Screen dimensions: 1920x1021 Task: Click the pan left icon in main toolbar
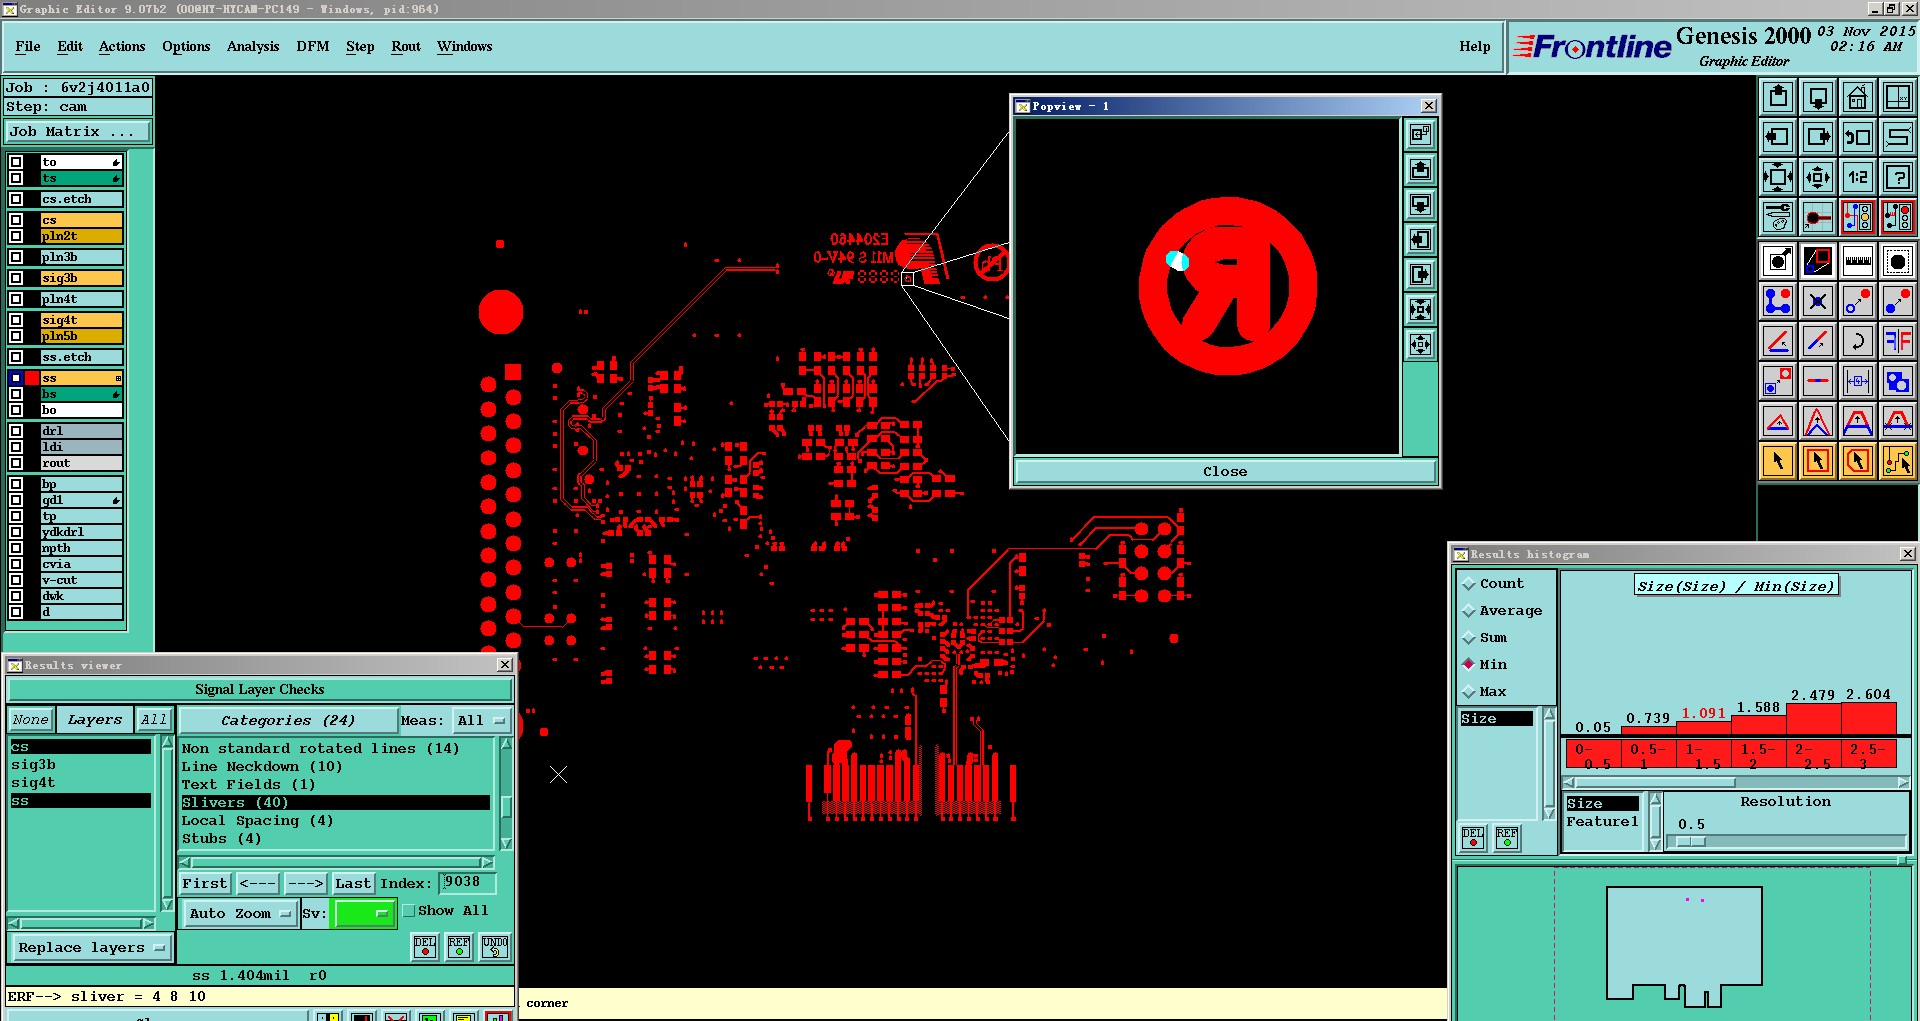tap(1778, 137)
